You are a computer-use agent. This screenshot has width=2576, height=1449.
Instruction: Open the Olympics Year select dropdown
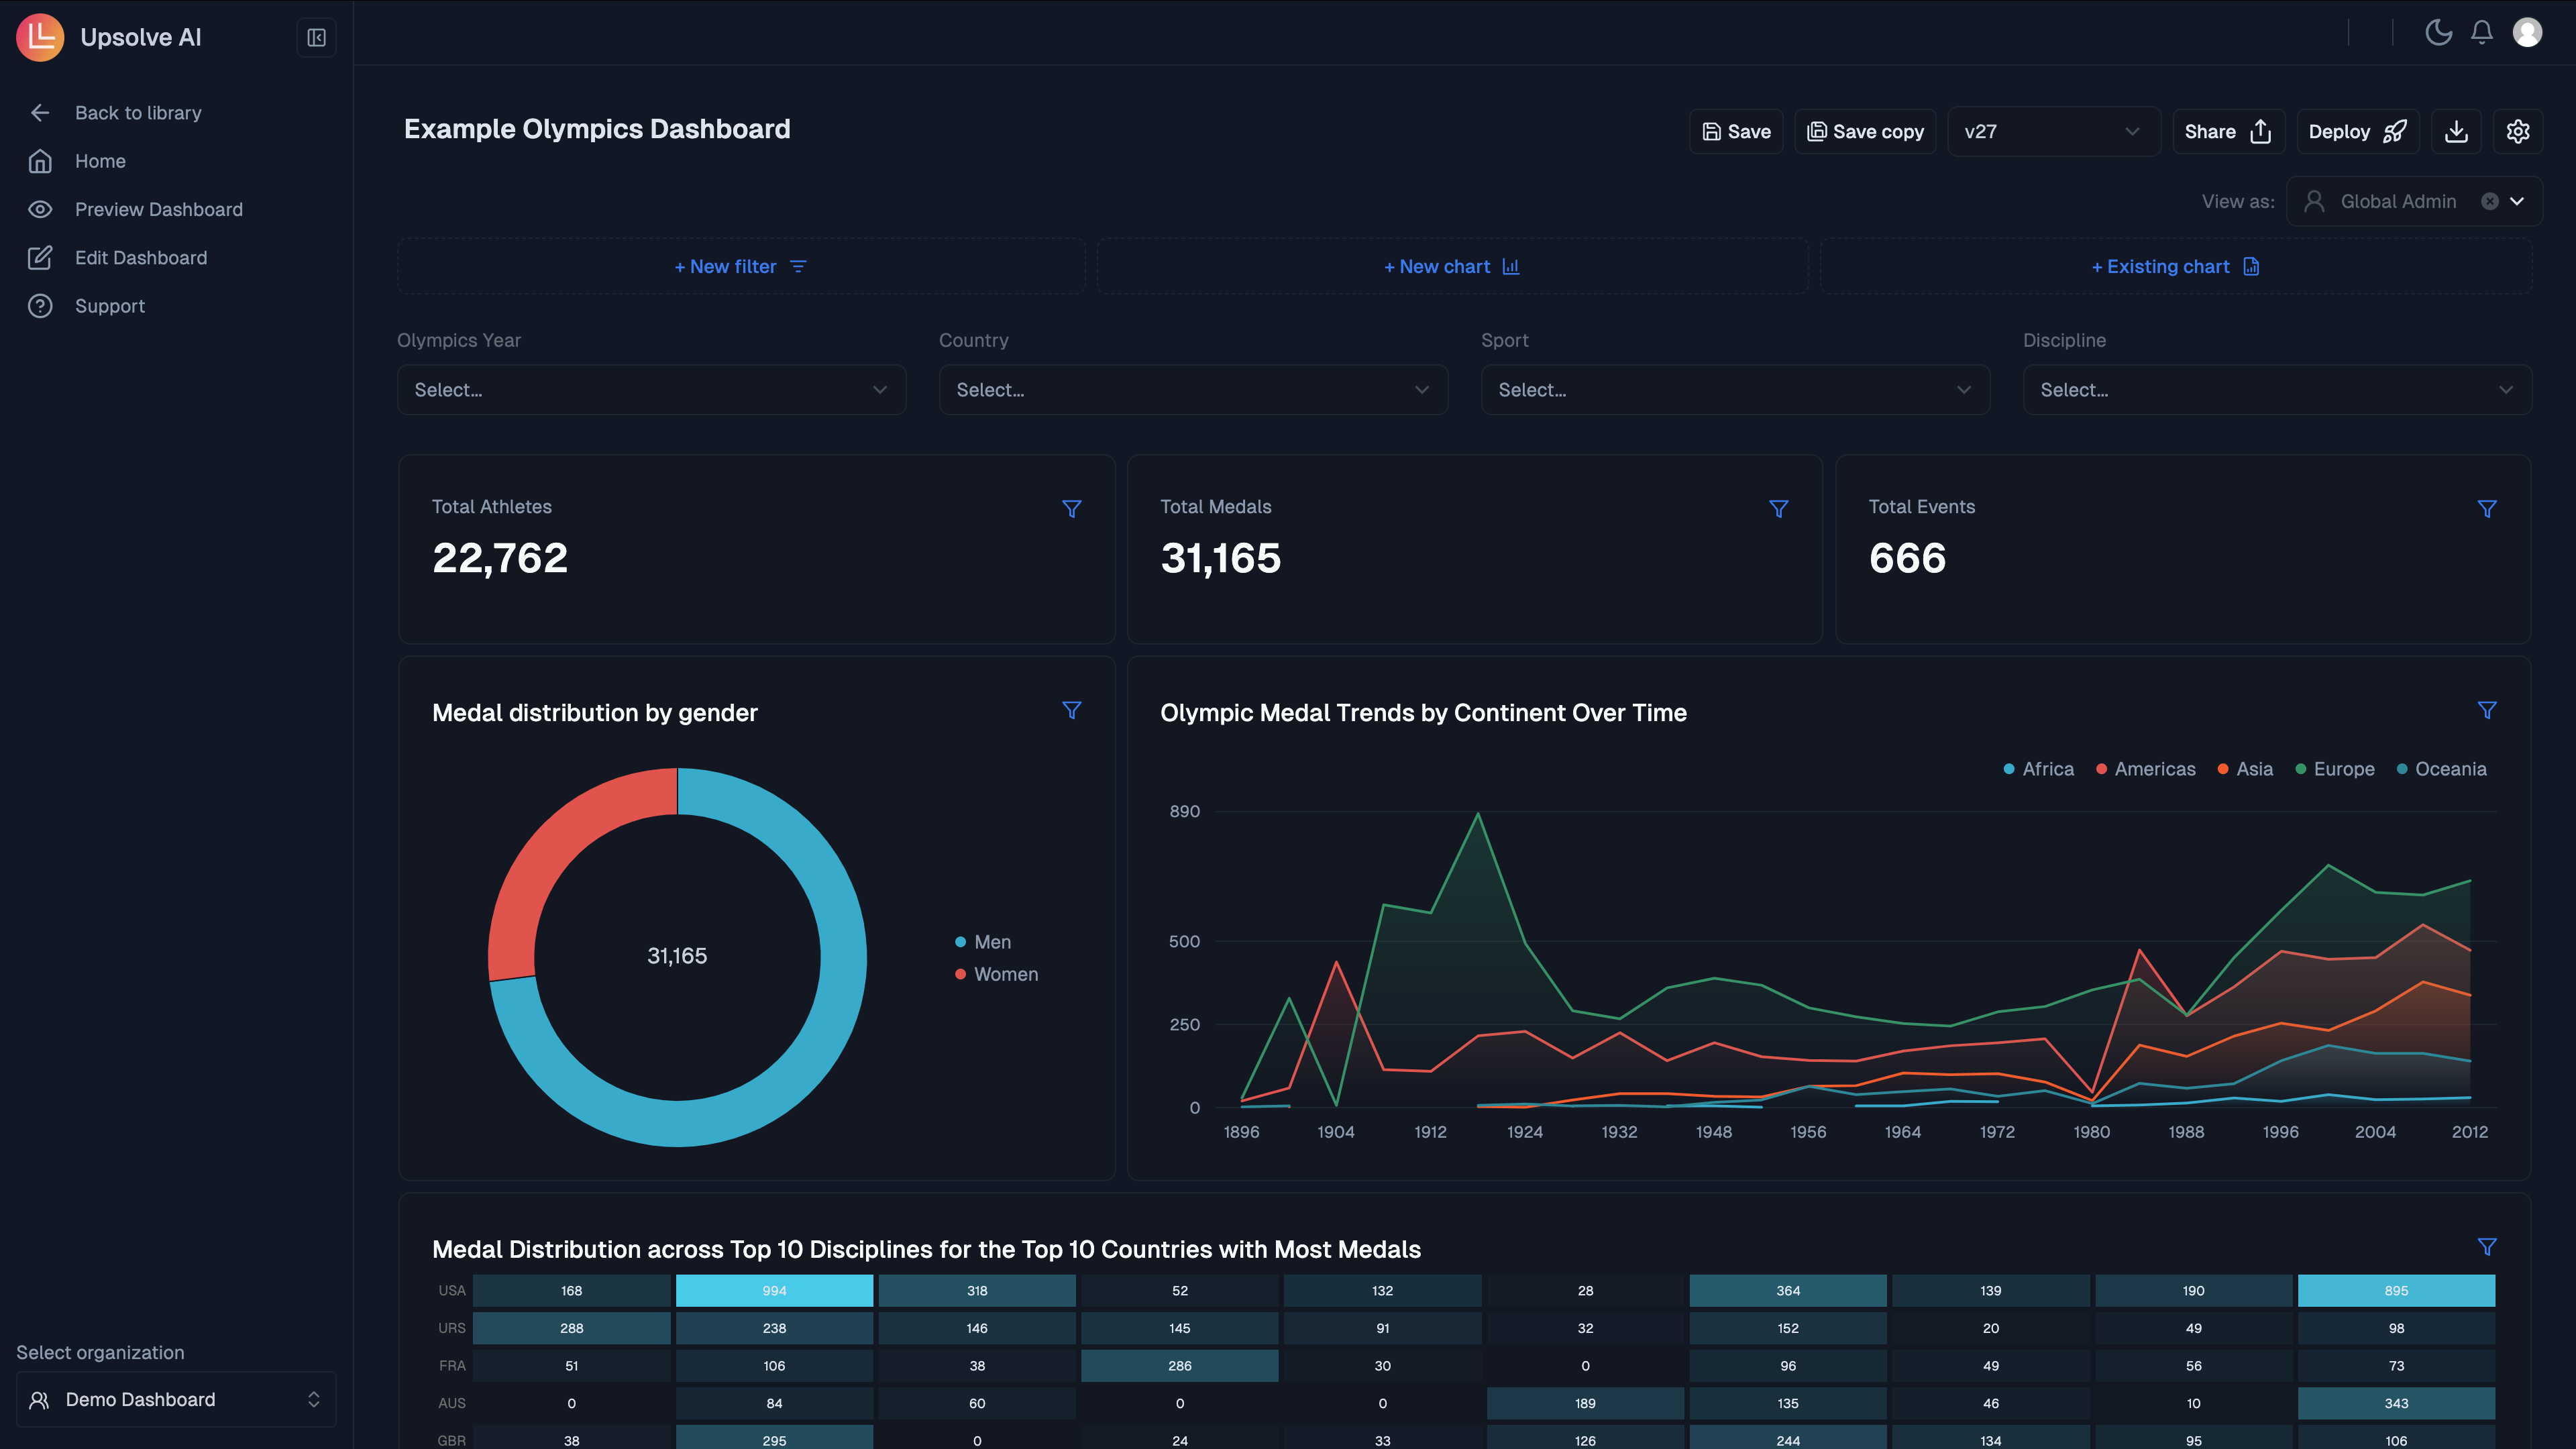pyautogui.click(x=651, y=389)
